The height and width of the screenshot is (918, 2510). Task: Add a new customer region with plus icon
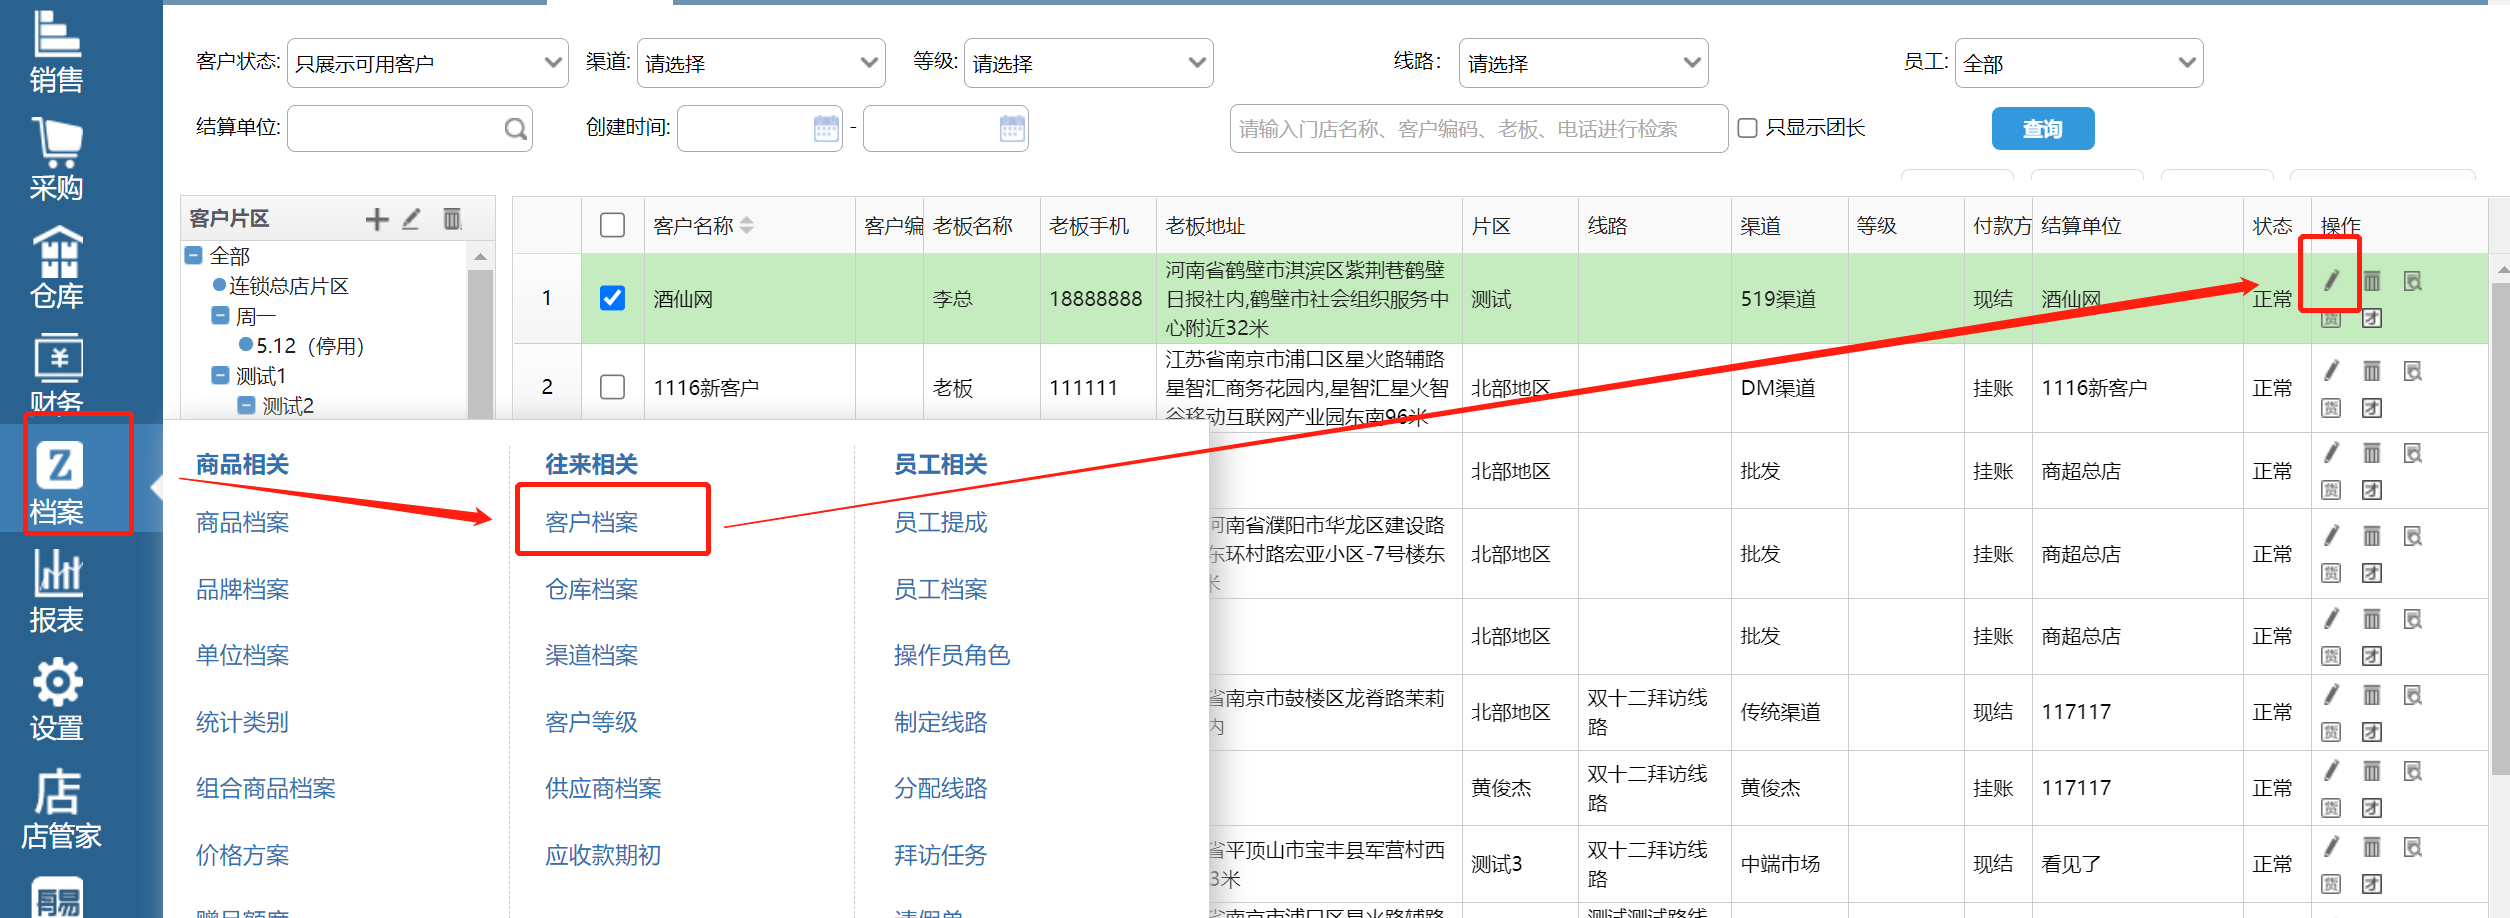click(x=377, y=219)
